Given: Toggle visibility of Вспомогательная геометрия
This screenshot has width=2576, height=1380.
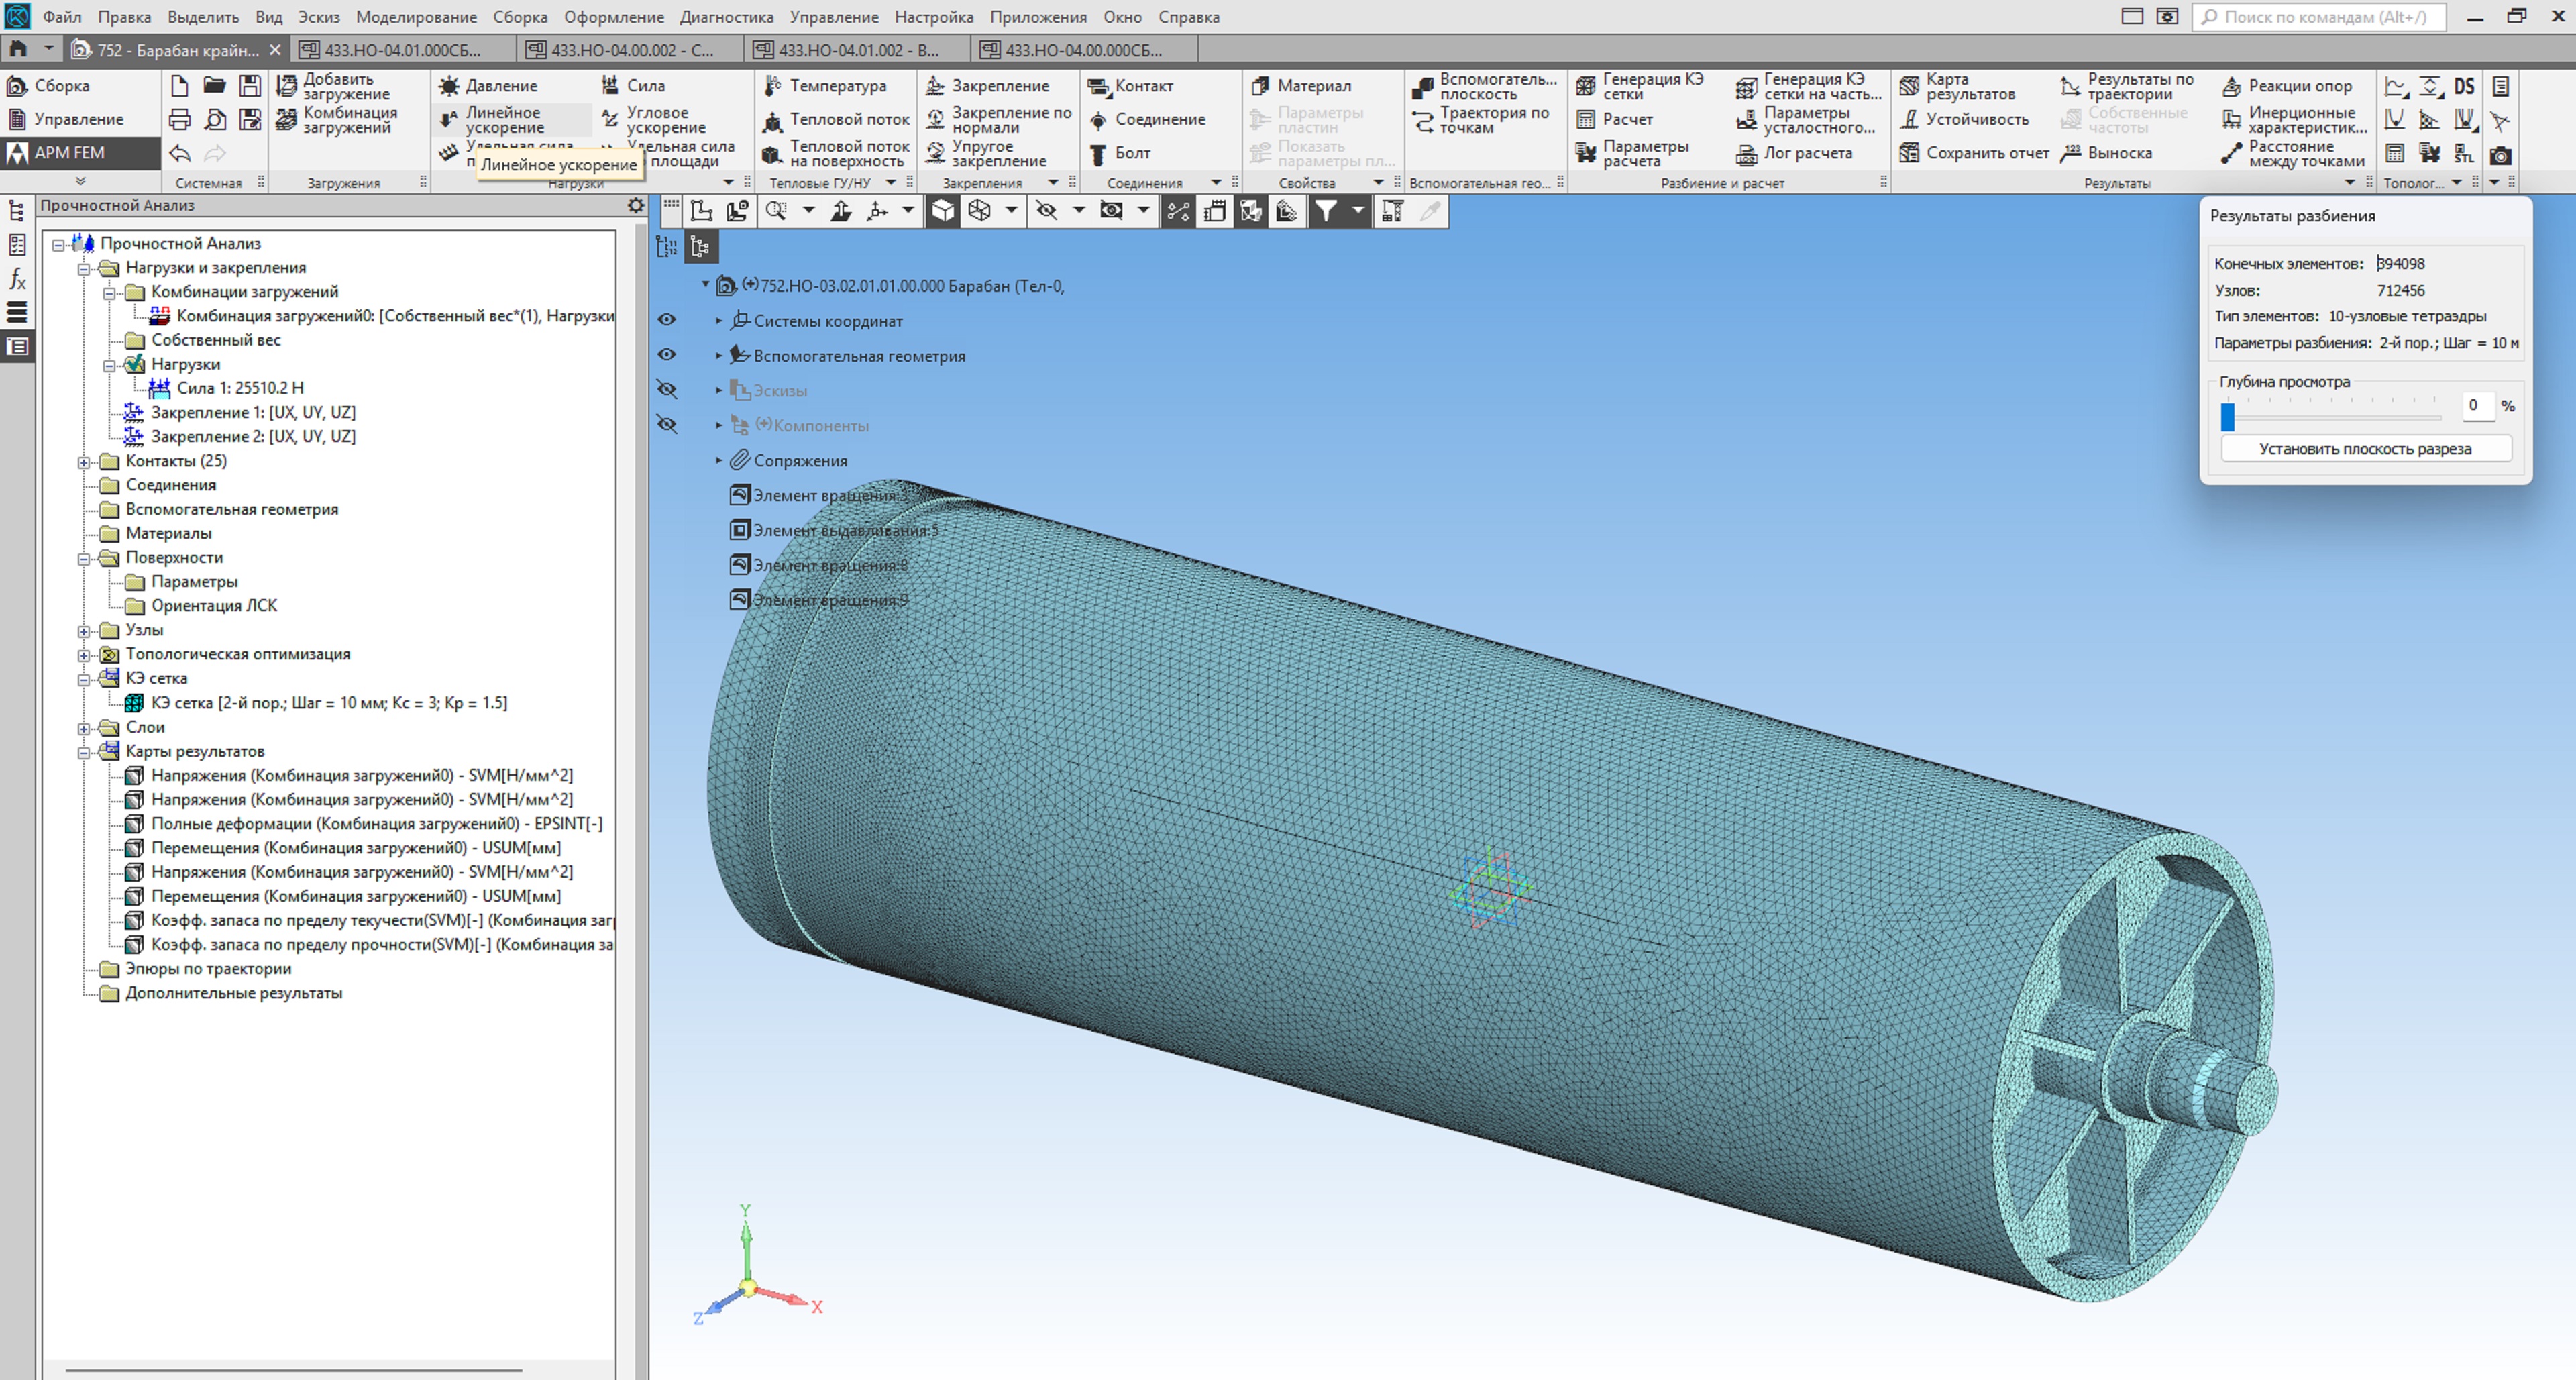Looking at the screenshot, I should 667,355.
